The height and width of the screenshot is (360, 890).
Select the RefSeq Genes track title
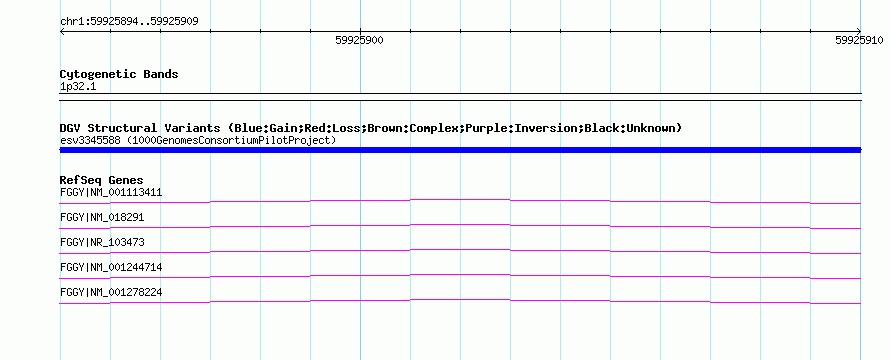coord(102,181)
